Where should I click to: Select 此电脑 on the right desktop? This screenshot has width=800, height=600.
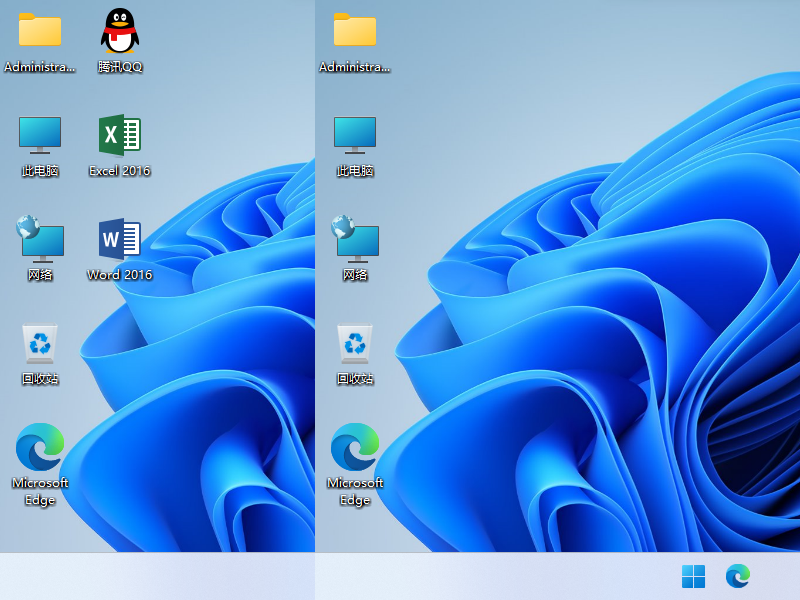pyautogui.click(x=355, y=135)
